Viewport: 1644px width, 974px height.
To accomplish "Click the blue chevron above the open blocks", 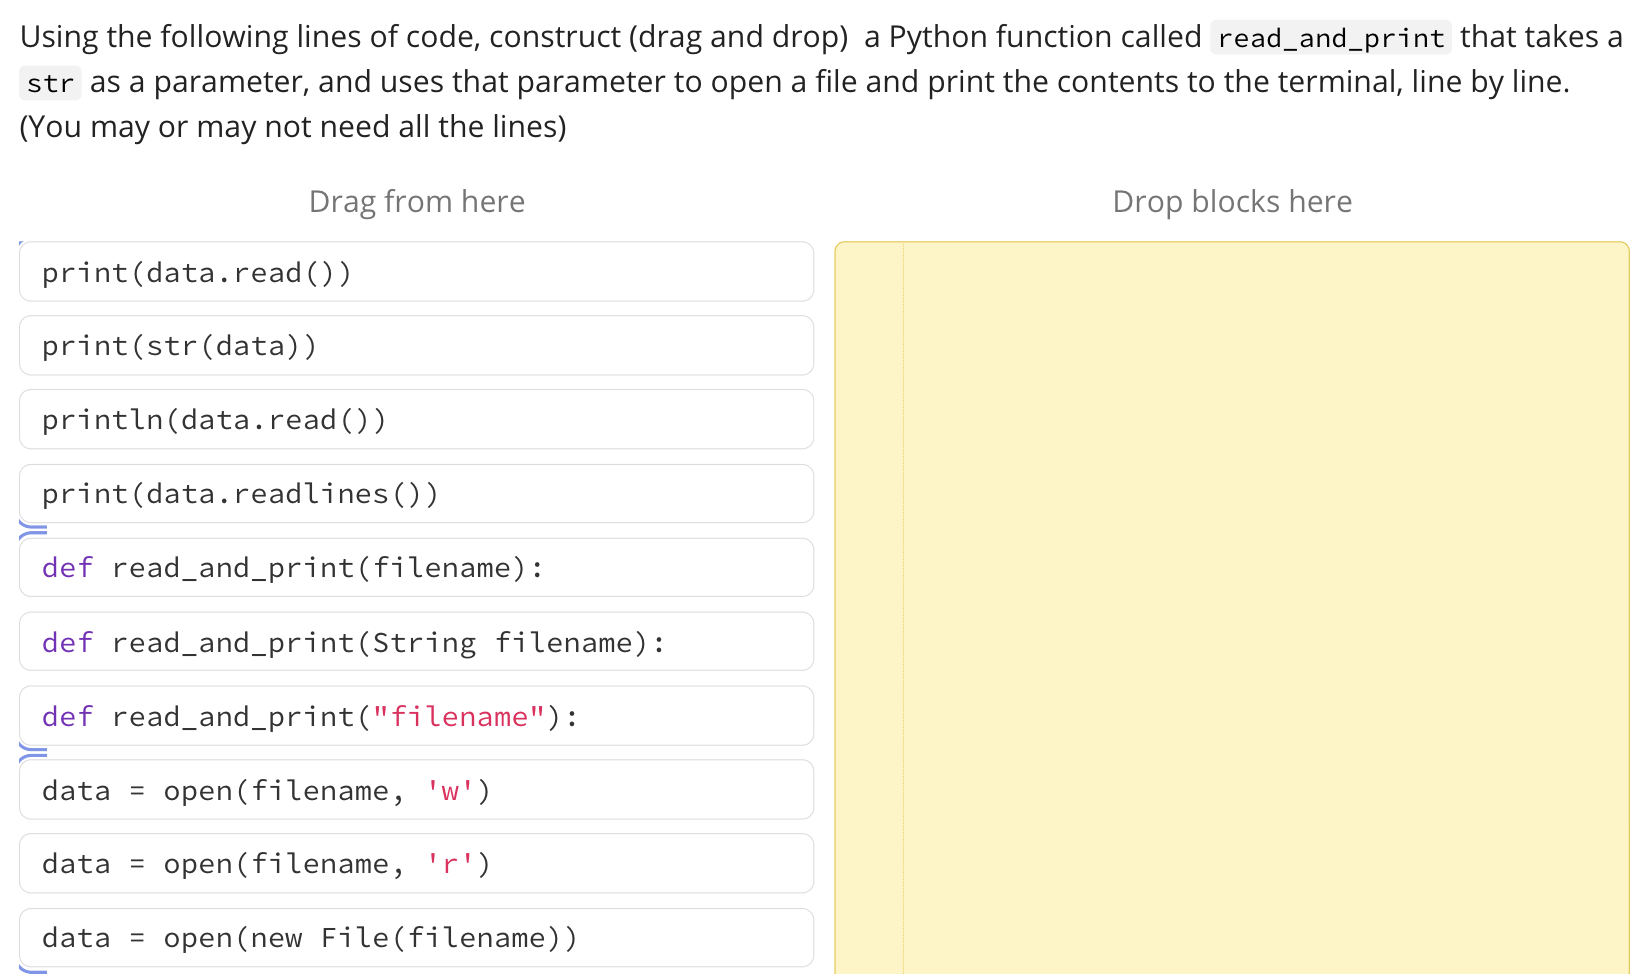I will point(33,753).
